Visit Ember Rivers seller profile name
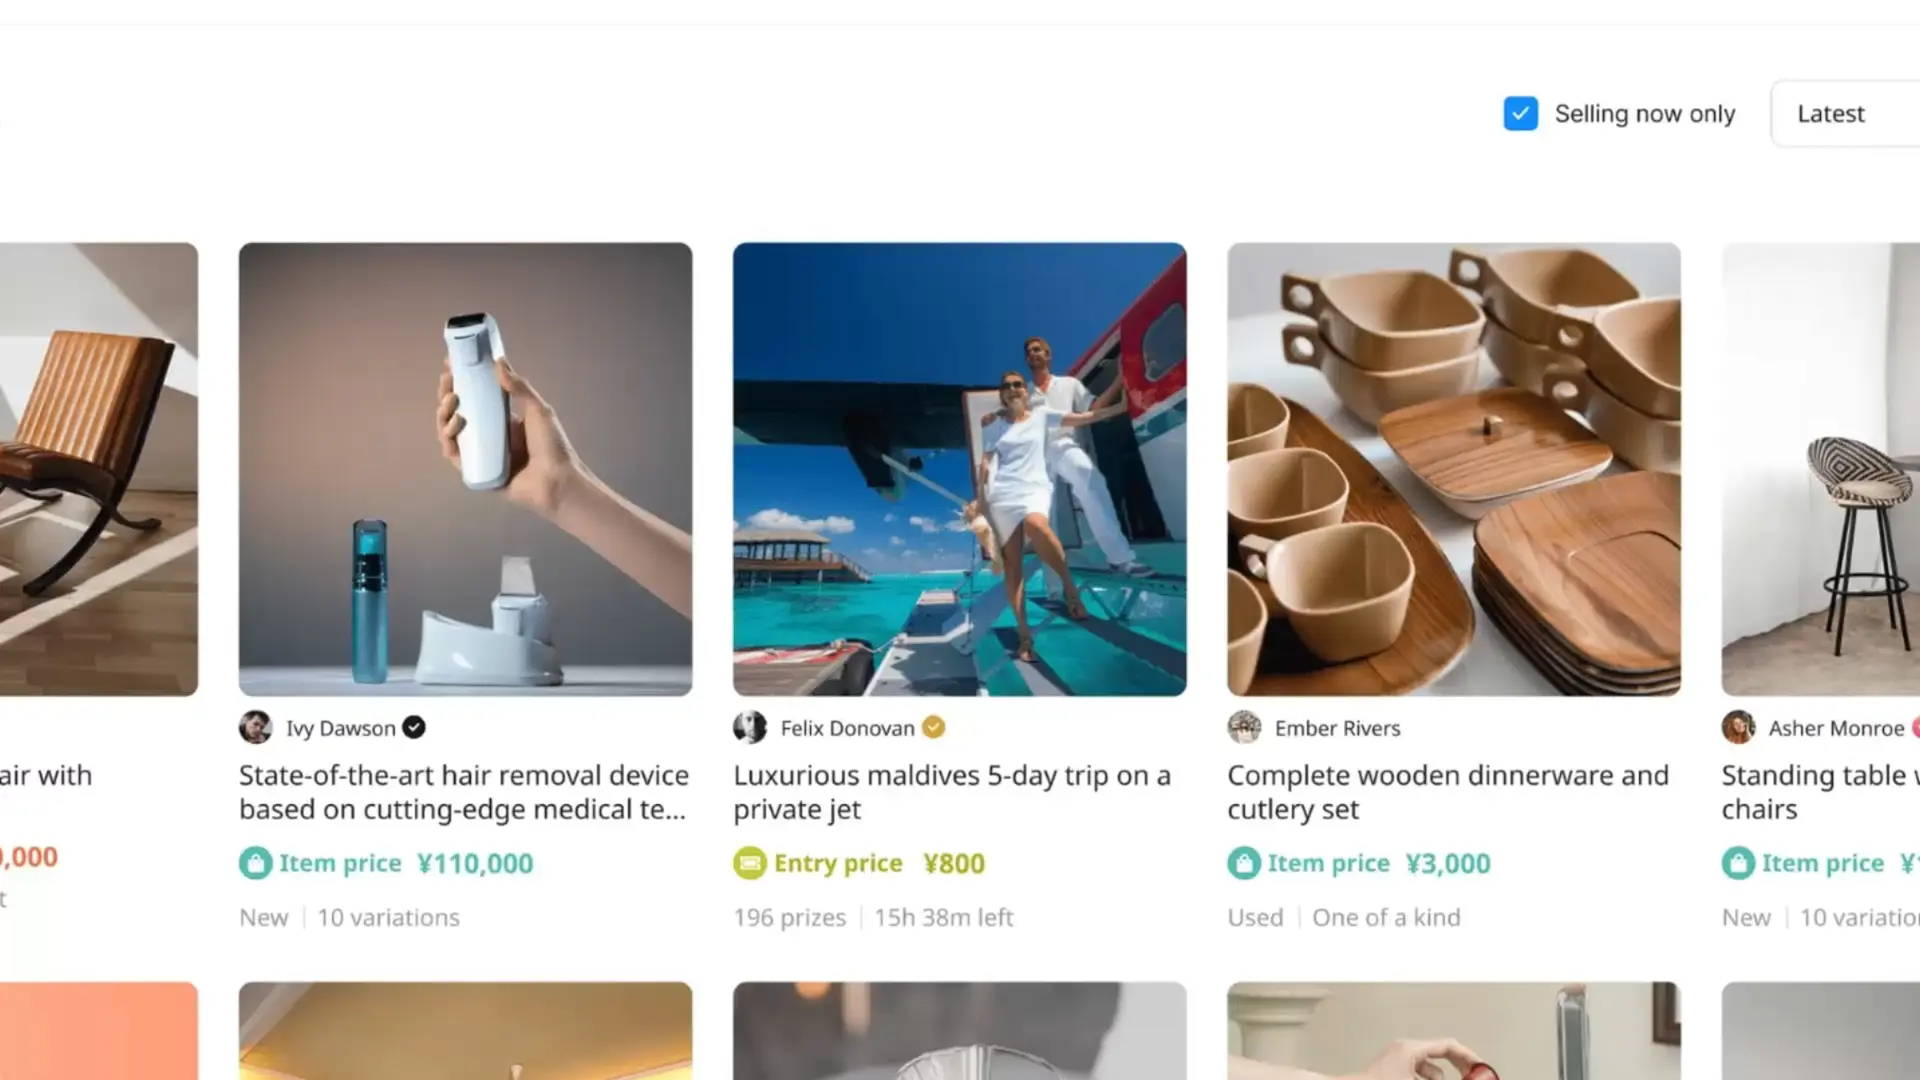The width and height of the screenshot is (1920, 1080). tap(1337, 728)
